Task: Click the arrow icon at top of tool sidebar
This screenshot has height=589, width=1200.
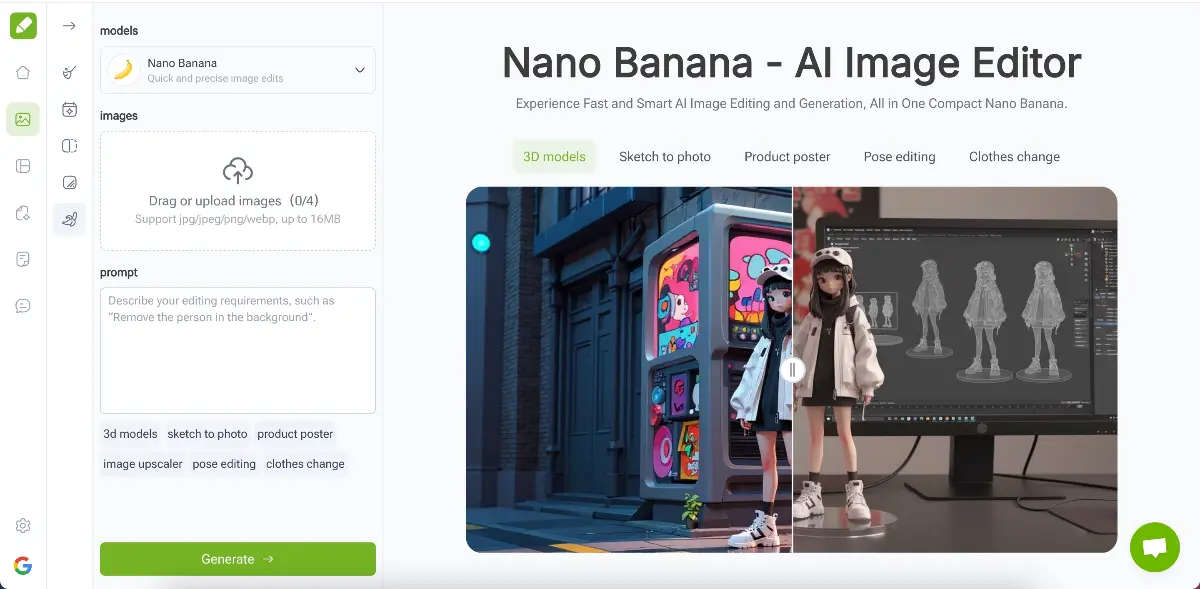Action: click(x=69, y=28)
